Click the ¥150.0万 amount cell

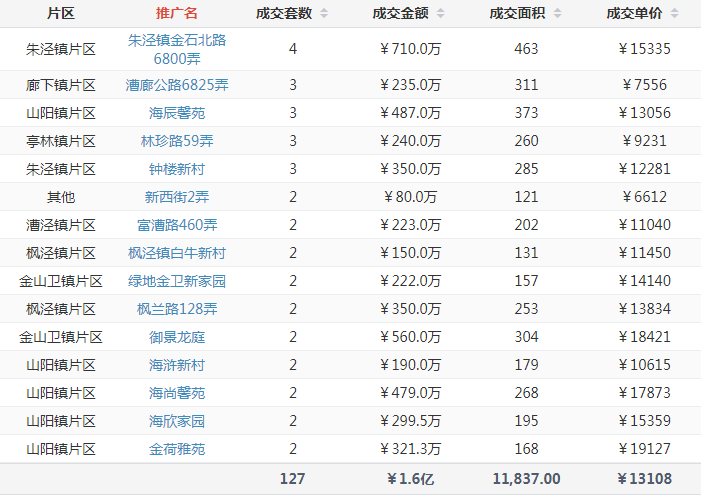[410, 253]
